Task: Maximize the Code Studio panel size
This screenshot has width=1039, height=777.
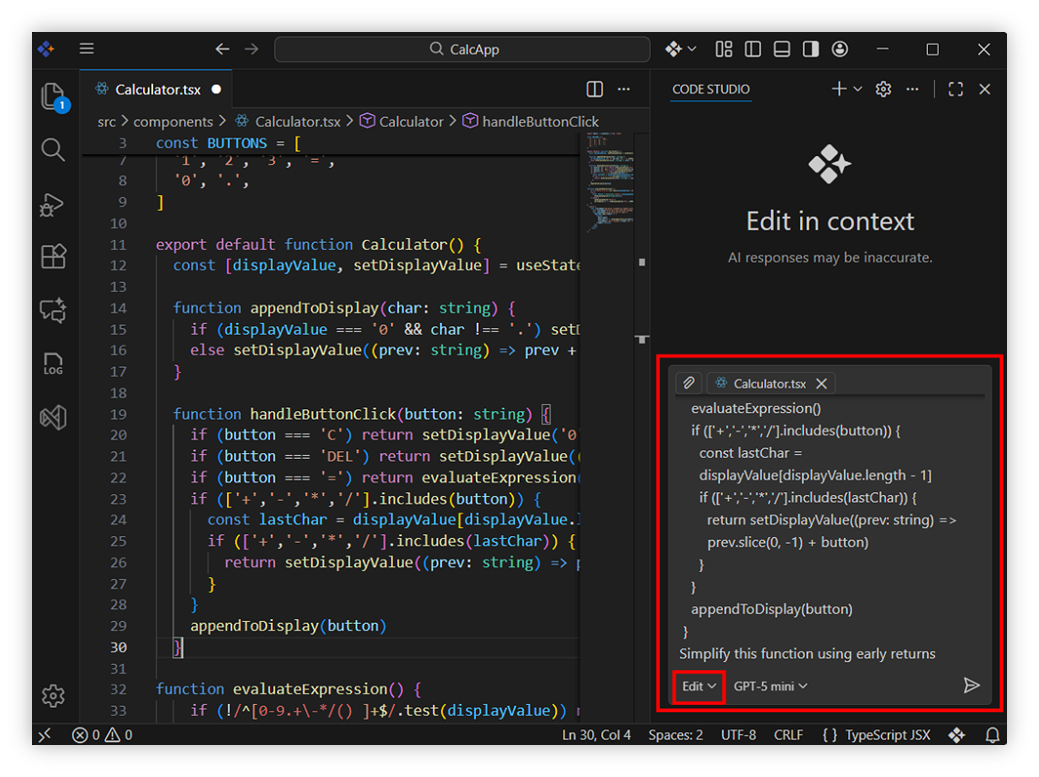Action: tap(955, 89)
